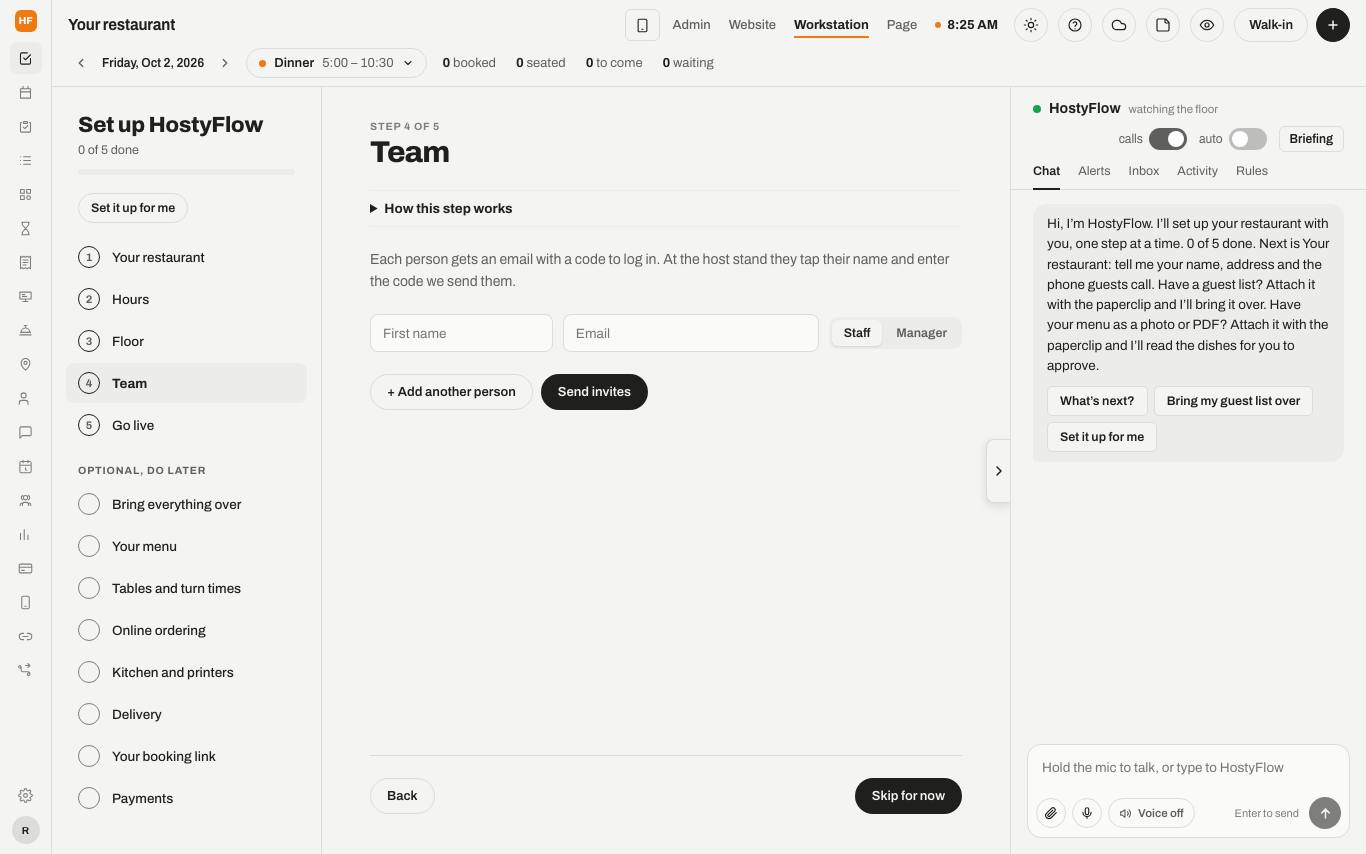1366x854 pixels.
Task: Toggle light theme with the sun icon
Action: pos(1031,25)
